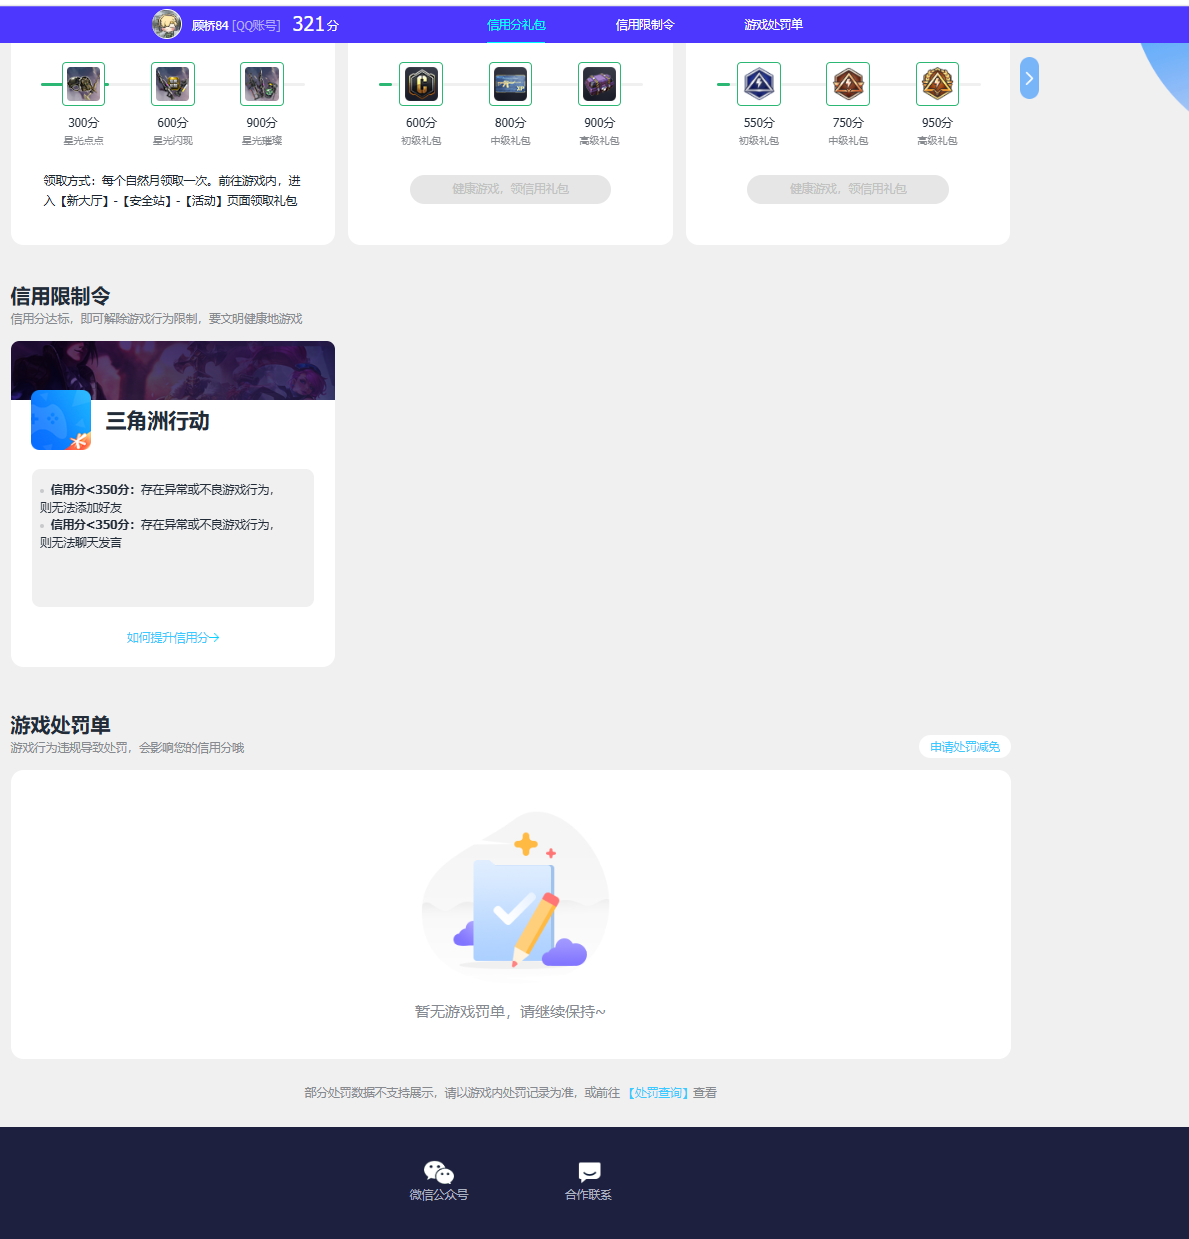Click 健康游戏 button under 600分 gift card

pos(510,189)
